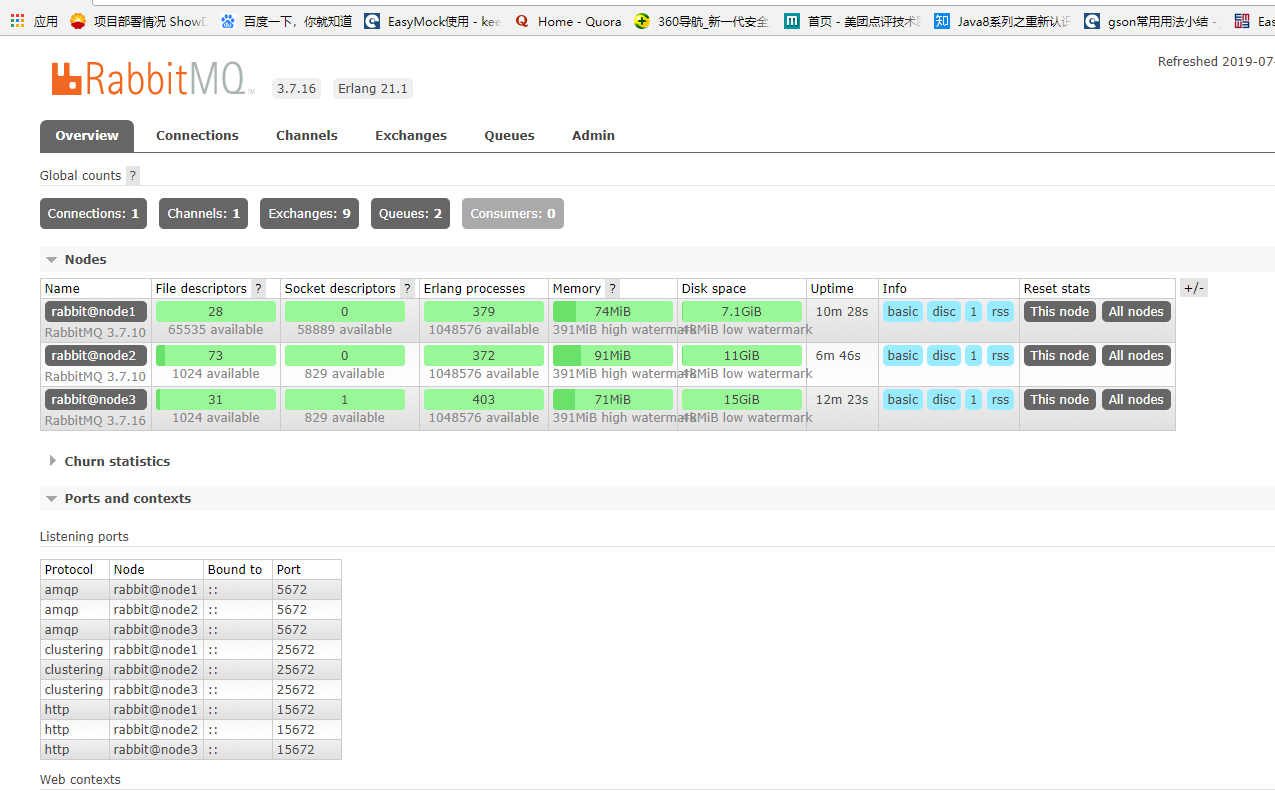
Task: Click the rss tag for rabbit@node3
Action: tap(1000, 399)
